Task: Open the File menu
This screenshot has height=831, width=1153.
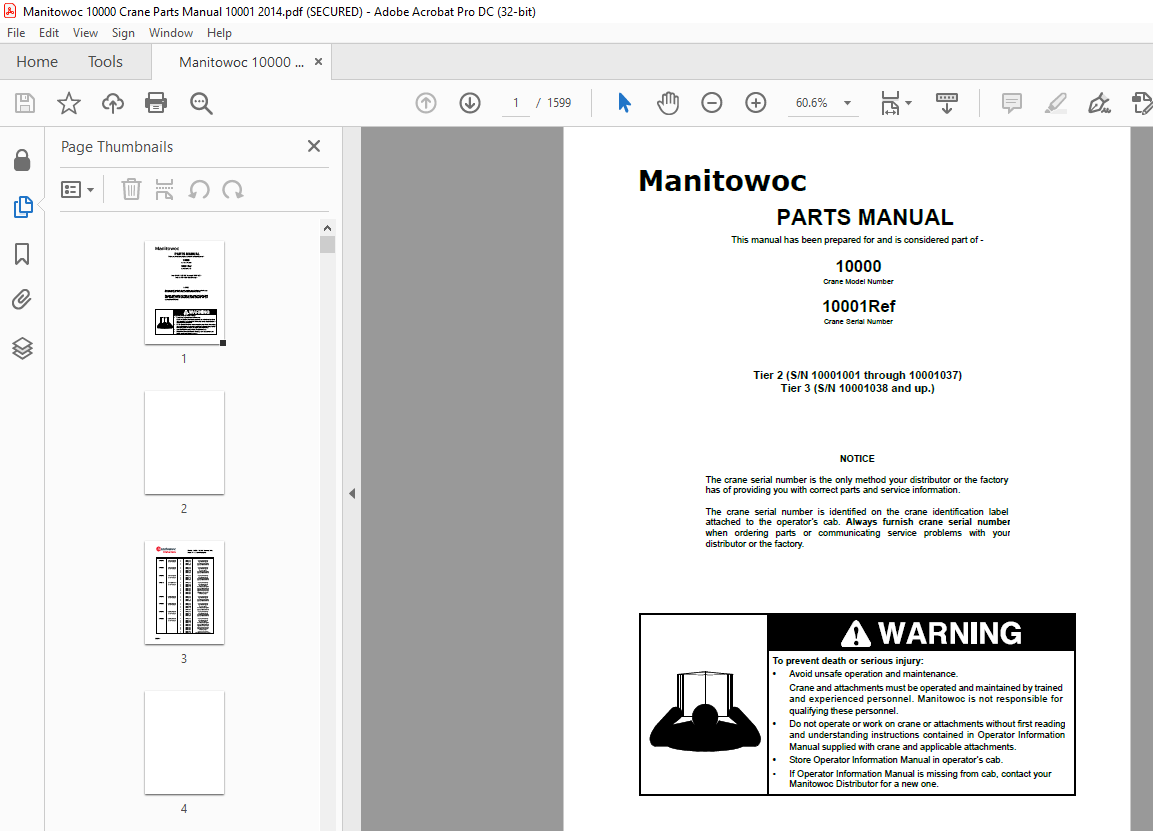Action: 16,33
